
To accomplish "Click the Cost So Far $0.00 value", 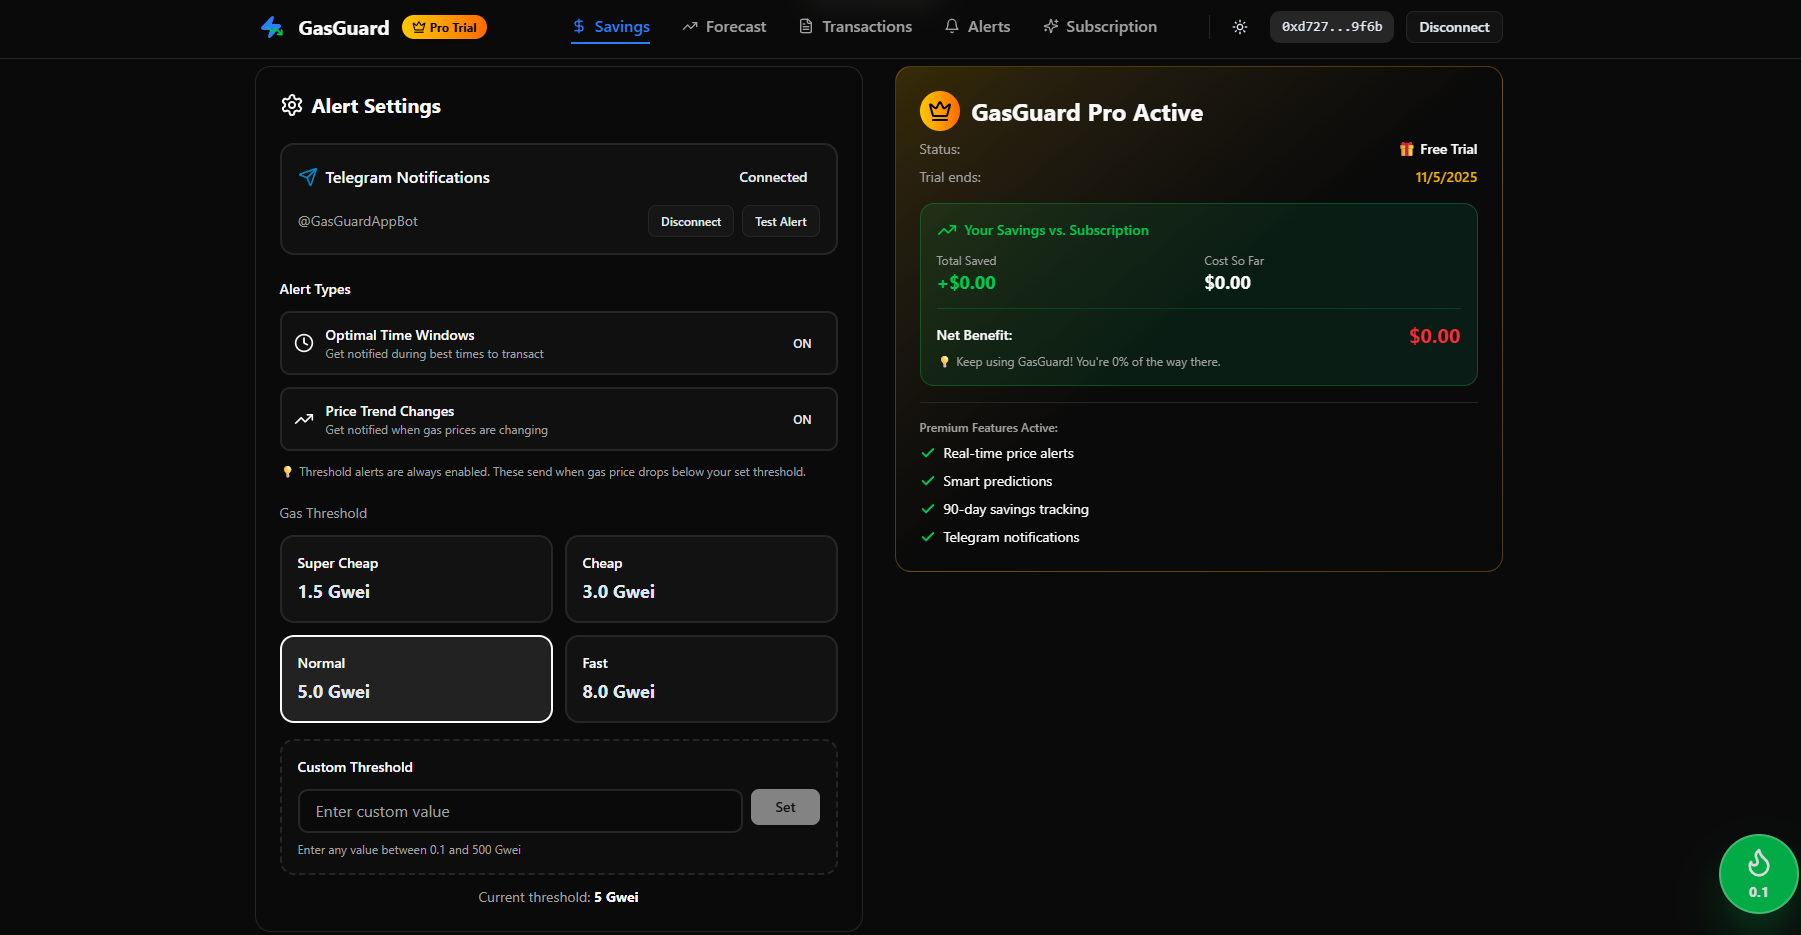I will coord(1227,283).
